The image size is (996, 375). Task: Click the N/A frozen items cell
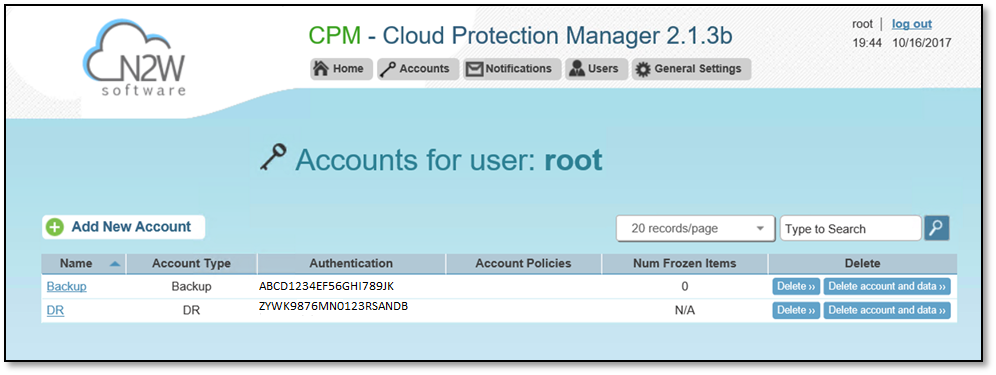[685, 311]
